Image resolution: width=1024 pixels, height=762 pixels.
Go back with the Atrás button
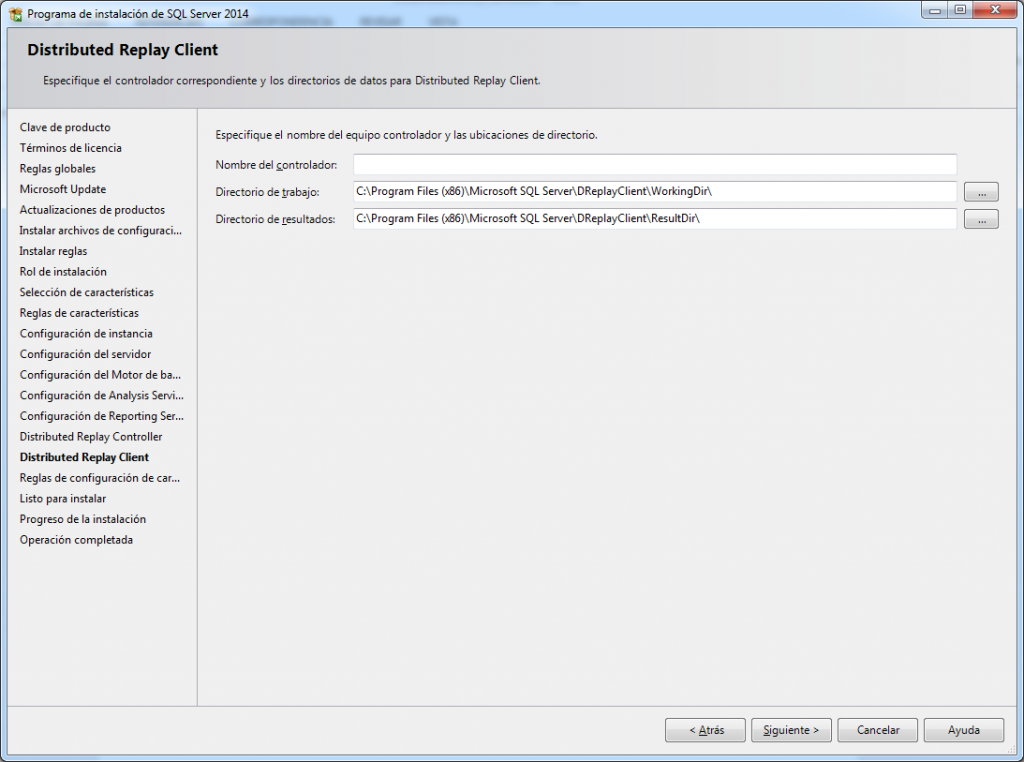[705, 730]
